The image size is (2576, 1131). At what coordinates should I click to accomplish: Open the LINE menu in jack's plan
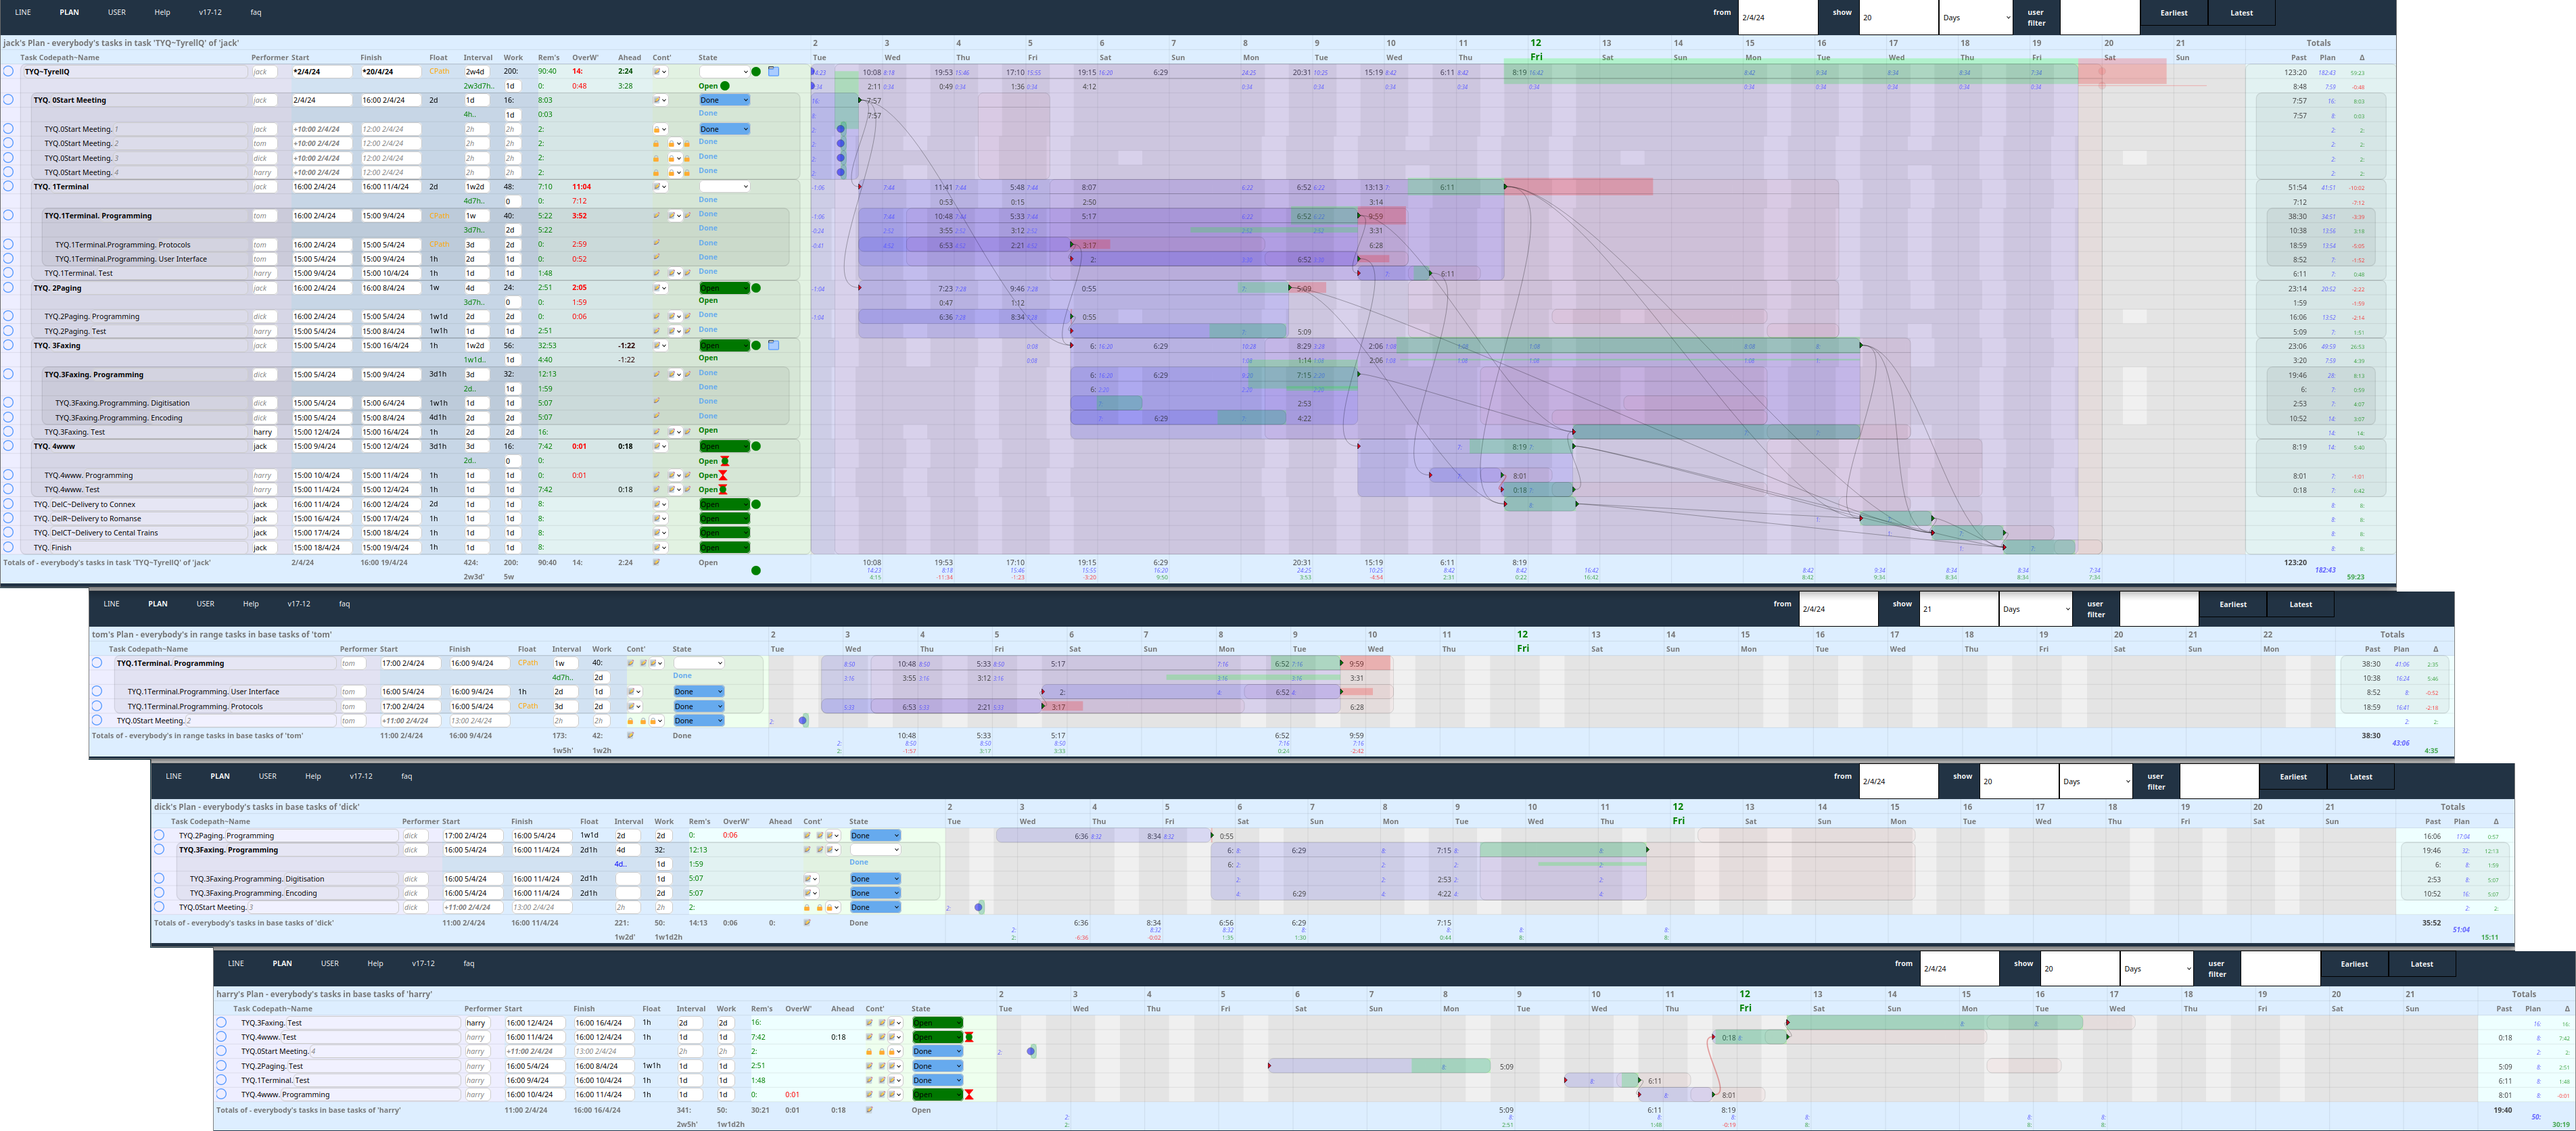tap(23, 12)
